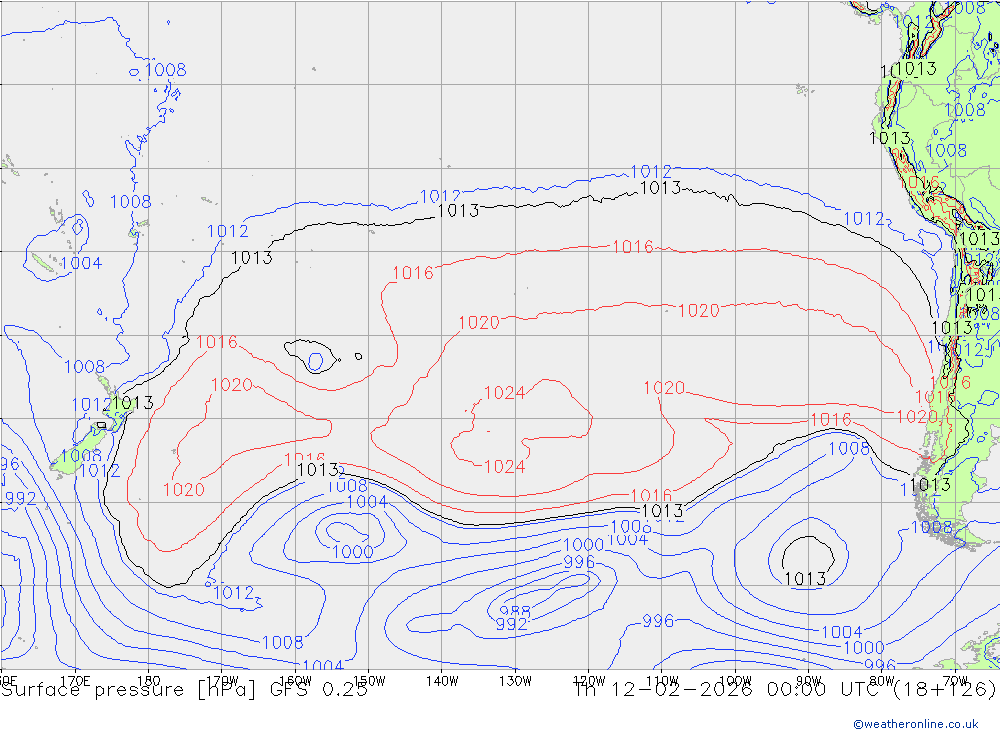Click the red 1016 label on the contour near 110W
This screenshot has height=733, width=1000.
pyautogui.click(x=651, y=496)
